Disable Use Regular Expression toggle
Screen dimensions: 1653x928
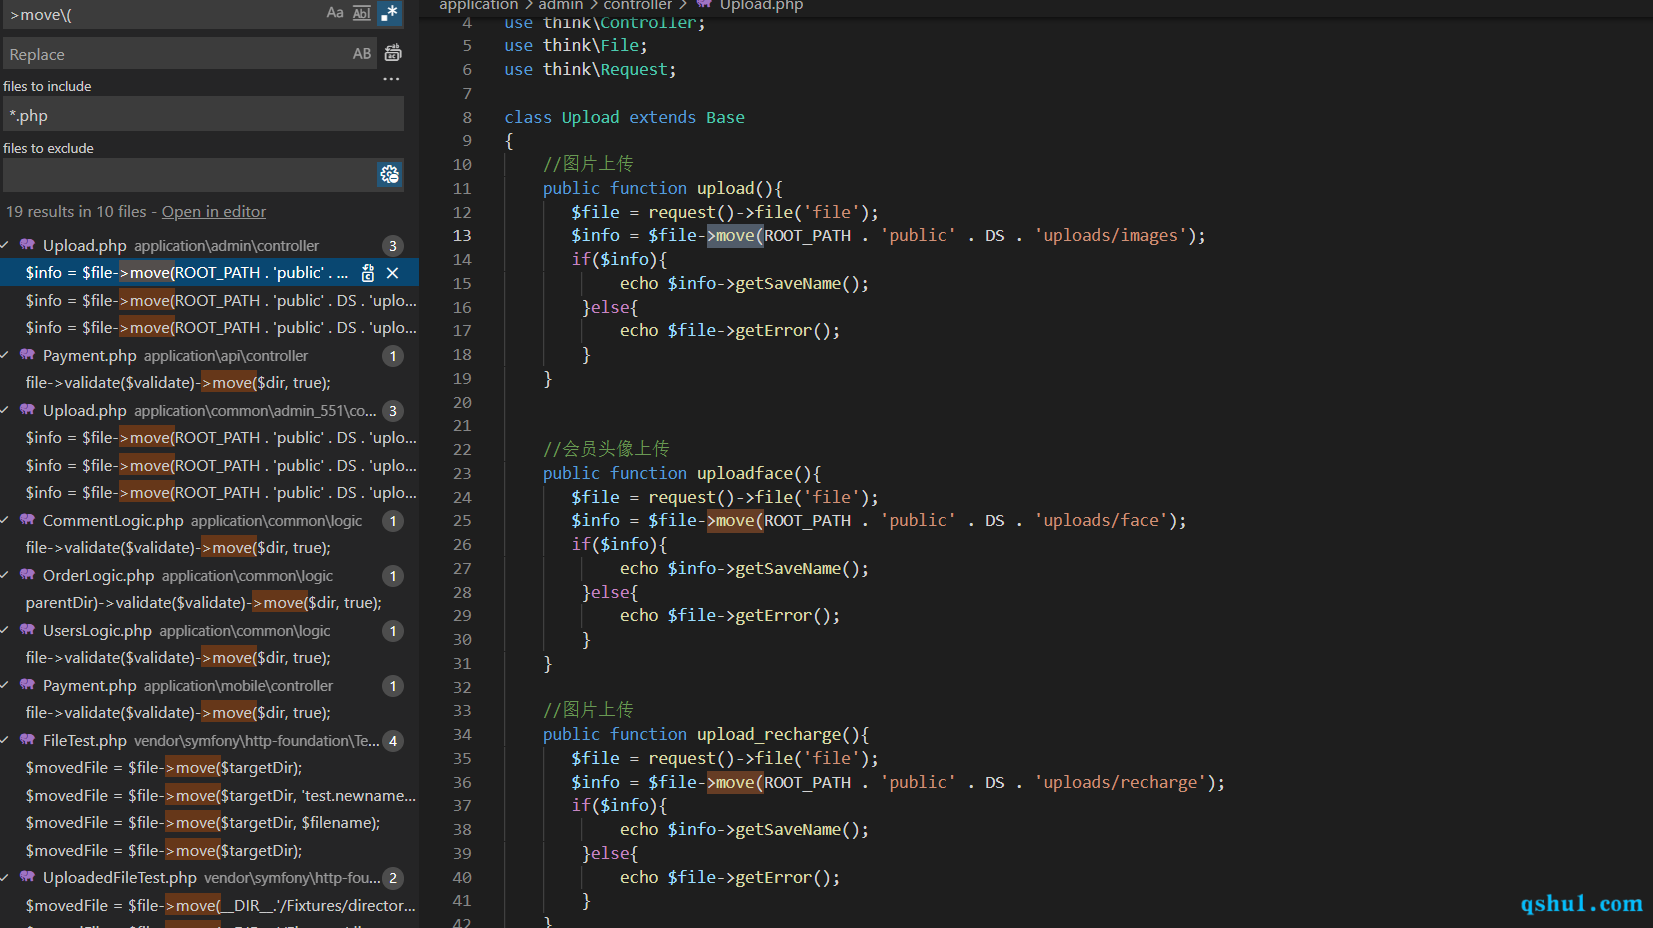[389, 13]
